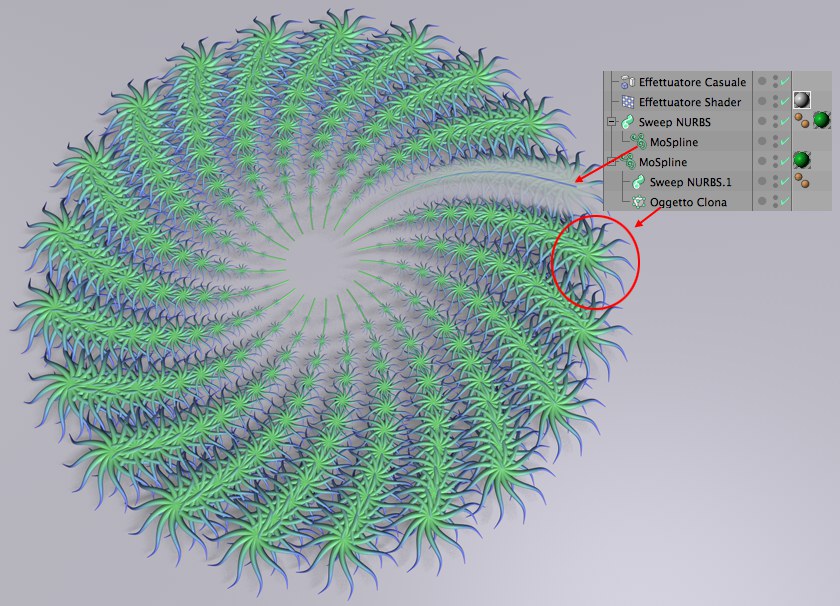The image size is (840, 606).
Task: Toggle editor visibility dot for Effettuatore Casuale
Action: 775,78
